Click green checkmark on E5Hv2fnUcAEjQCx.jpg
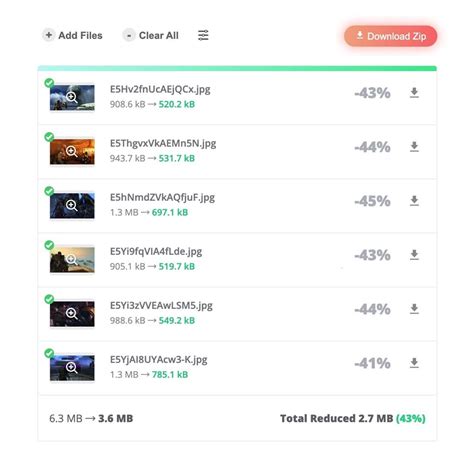This screenshot has width=474, height=474. point(49,83)
